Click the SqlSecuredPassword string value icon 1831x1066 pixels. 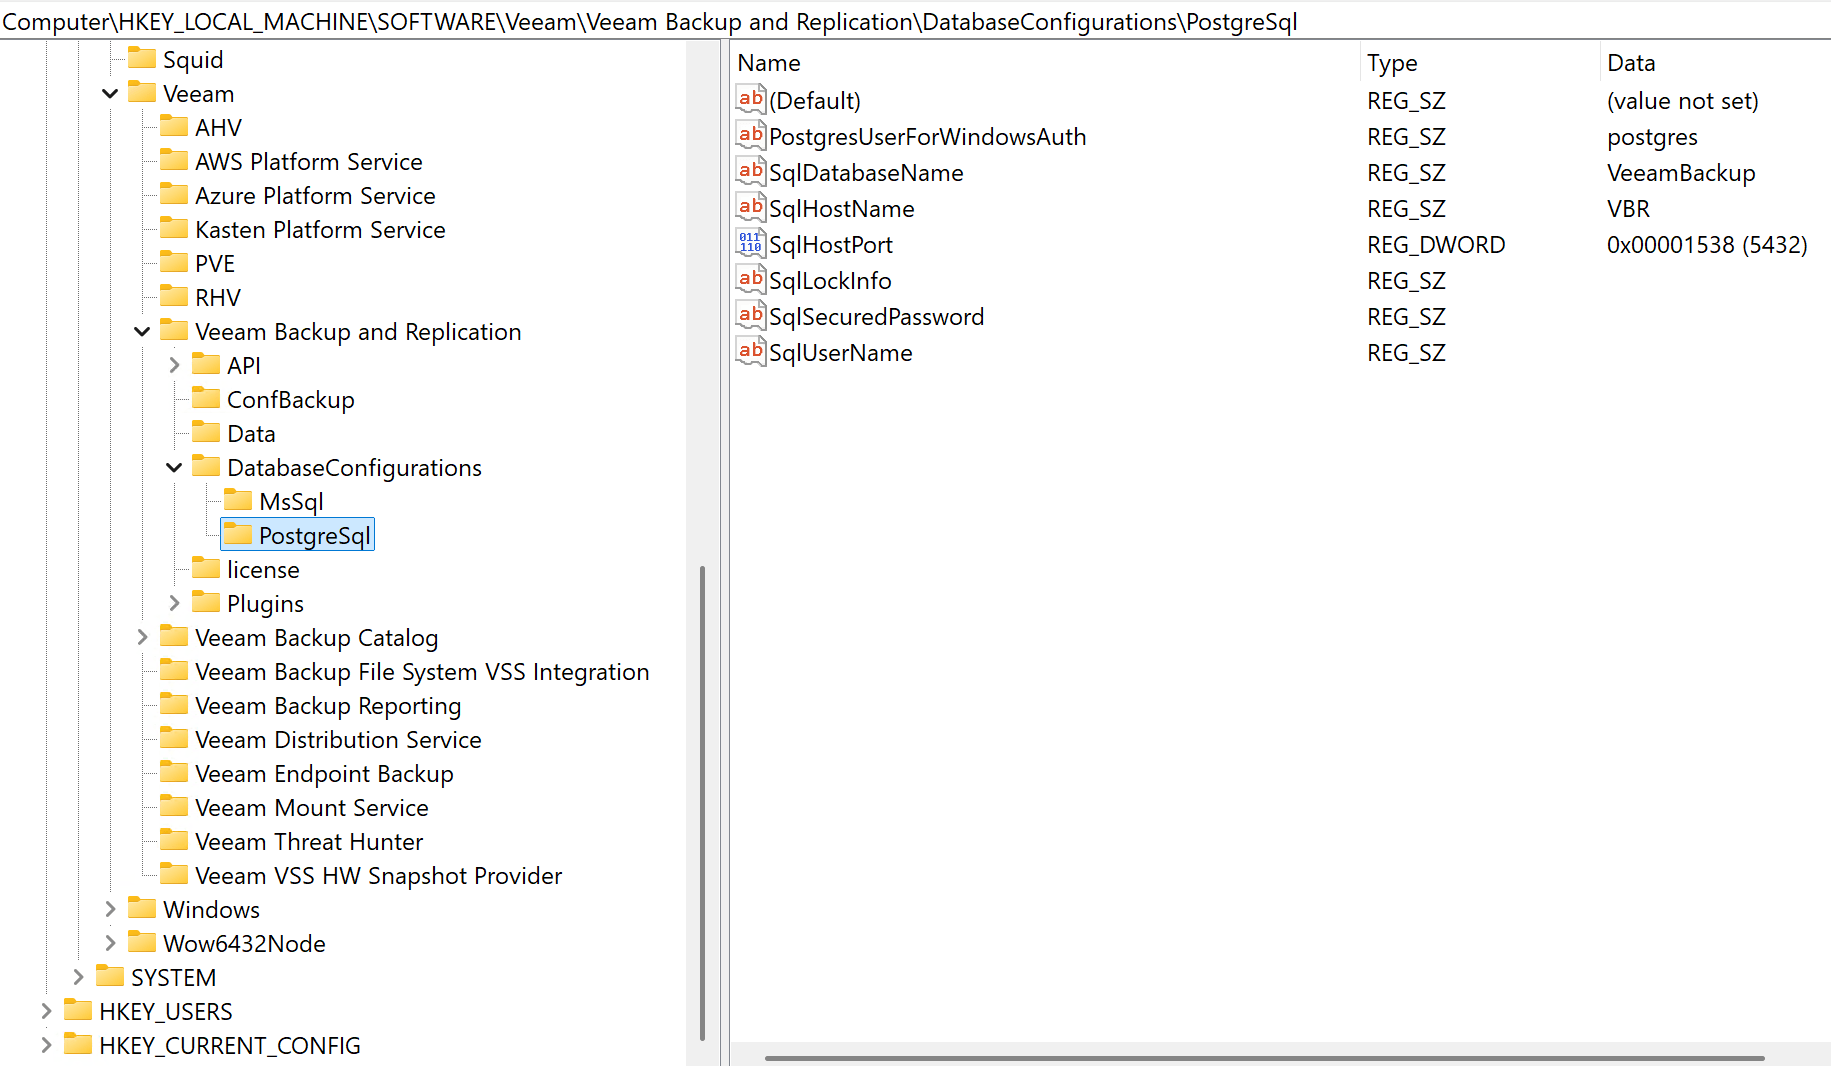tap(750, 315)
